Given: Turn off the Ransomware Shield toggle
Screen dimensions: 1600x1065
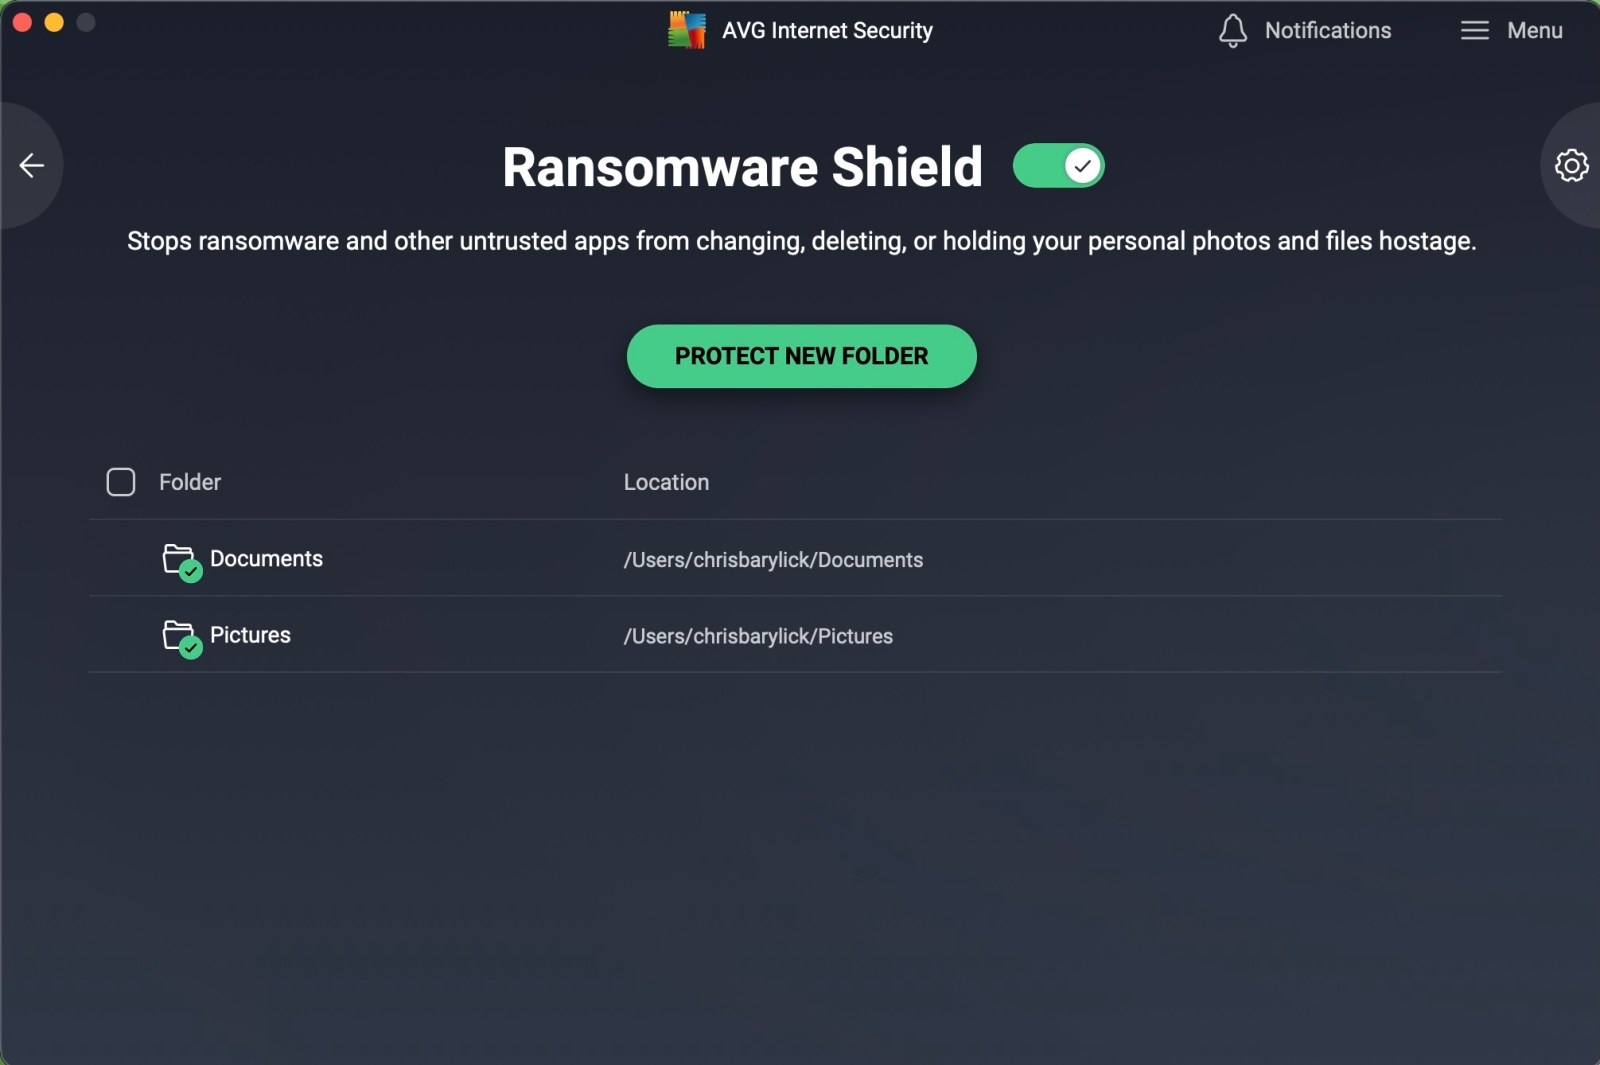Looking at the screenshot, I should (x=1058, y=166).
